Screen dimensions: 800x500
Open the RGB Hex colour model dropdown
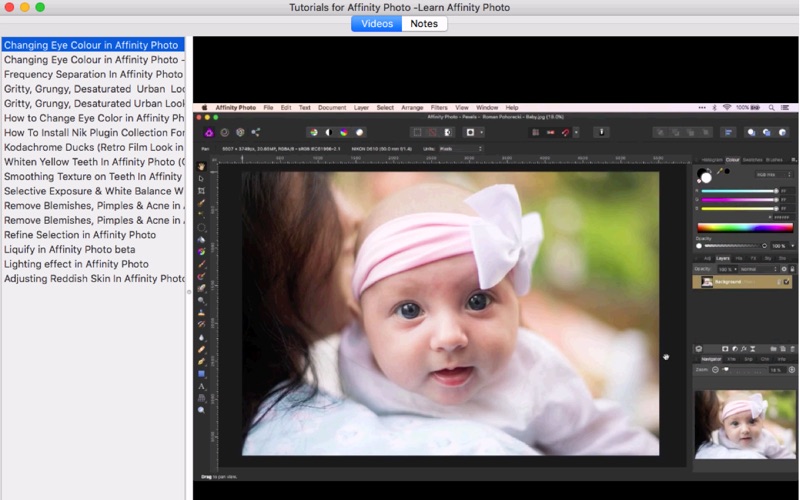[774, 175]
